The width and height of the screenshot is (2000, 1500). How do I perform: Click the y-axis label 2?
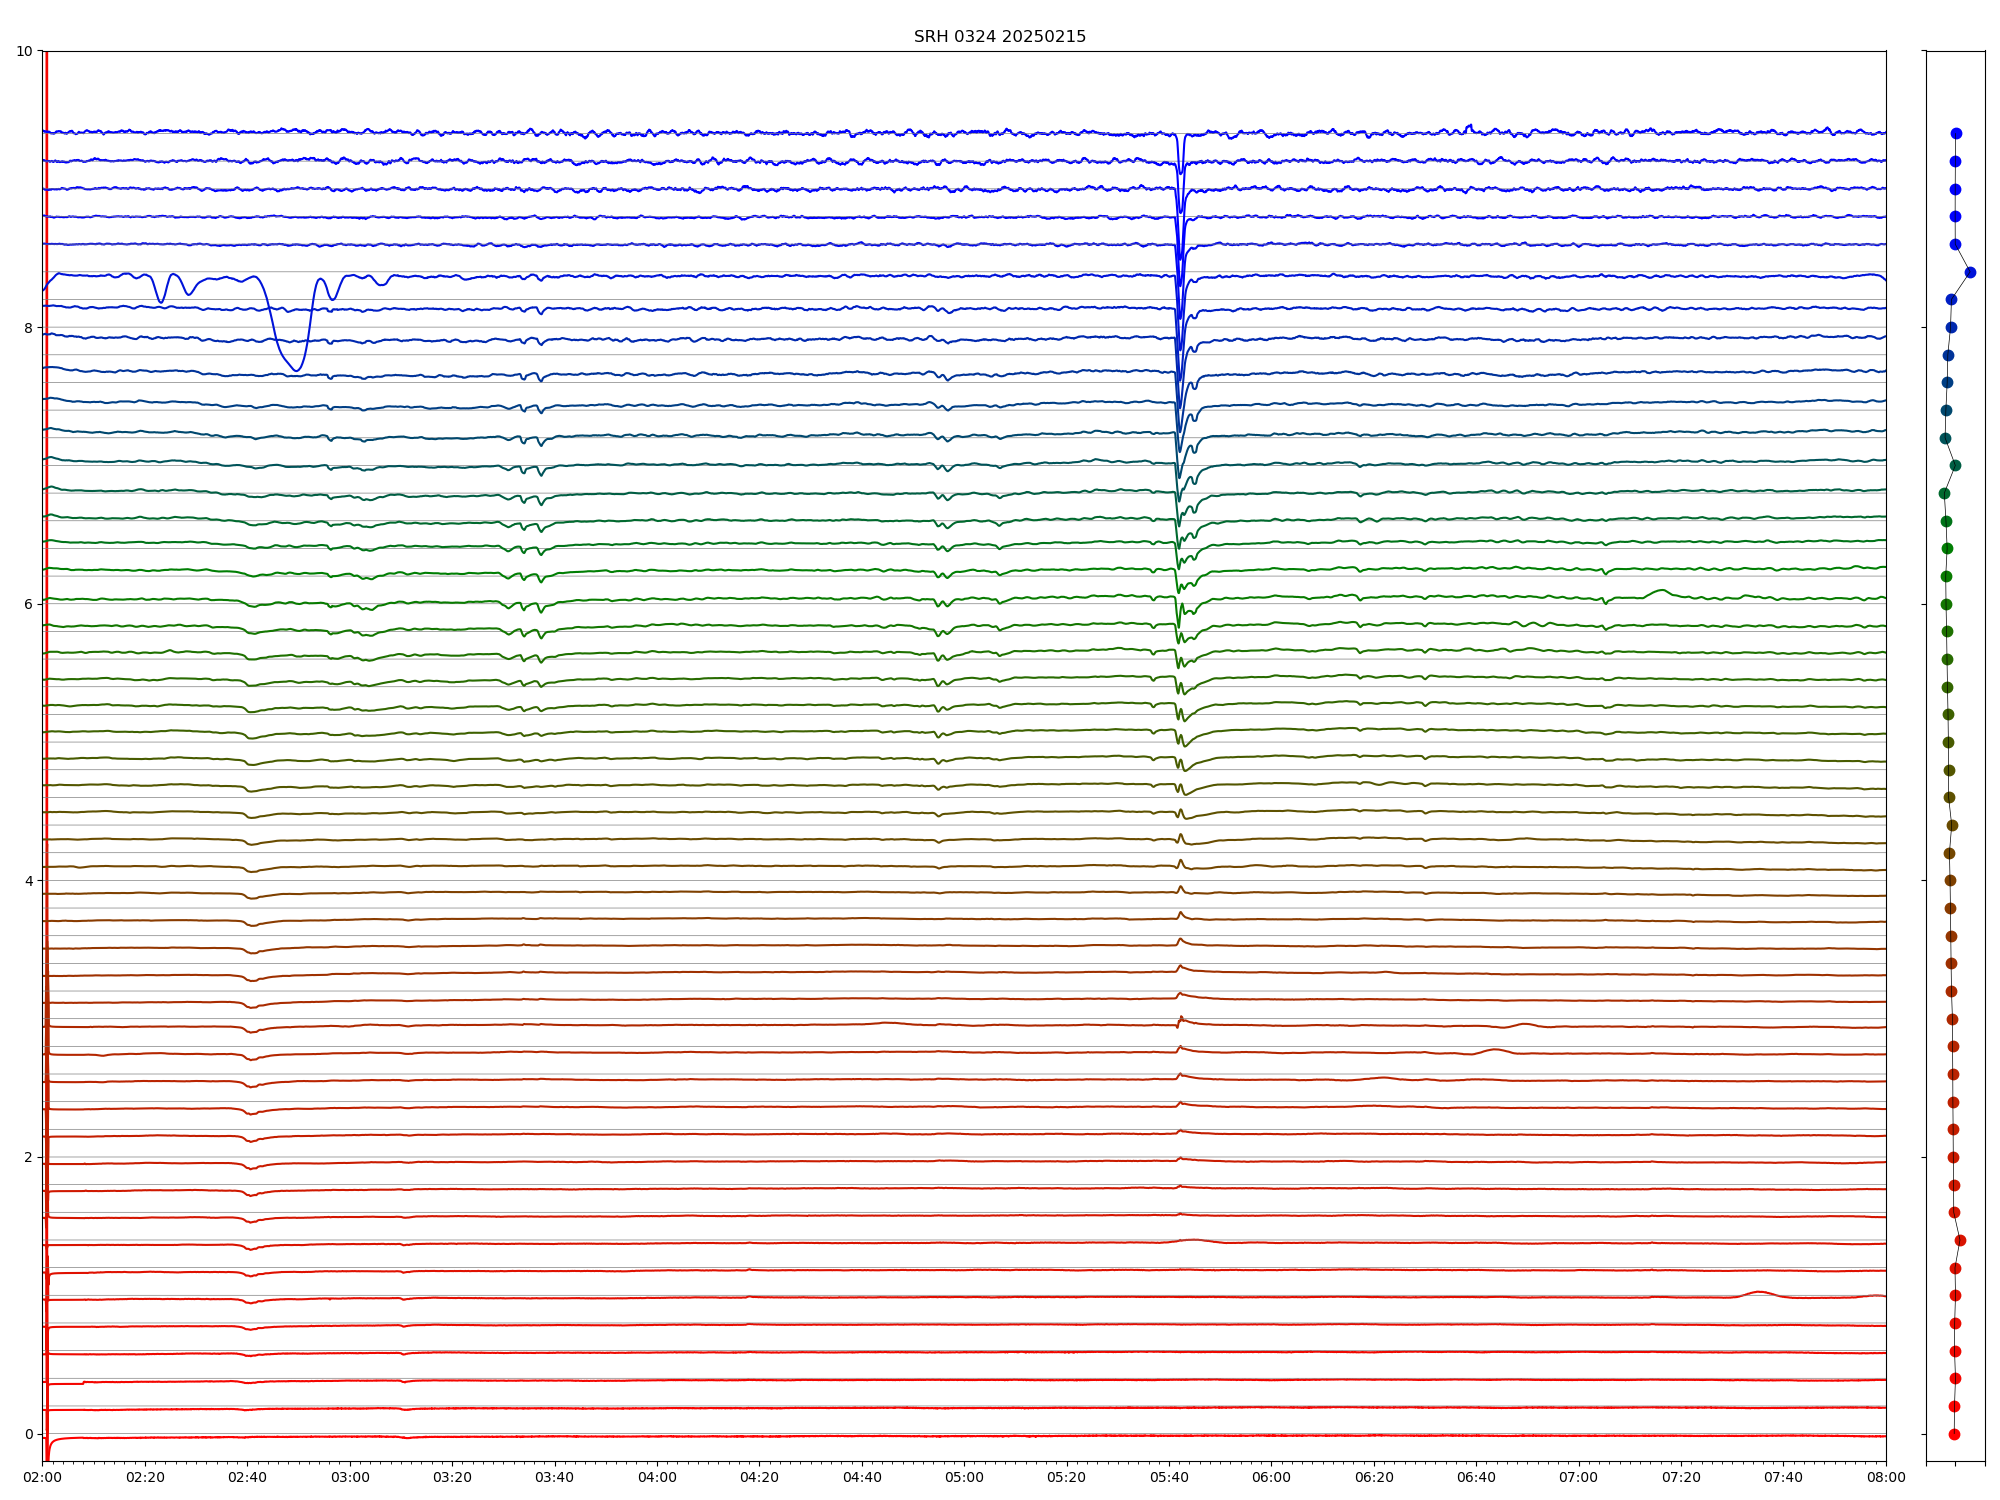click(28, 1157)
